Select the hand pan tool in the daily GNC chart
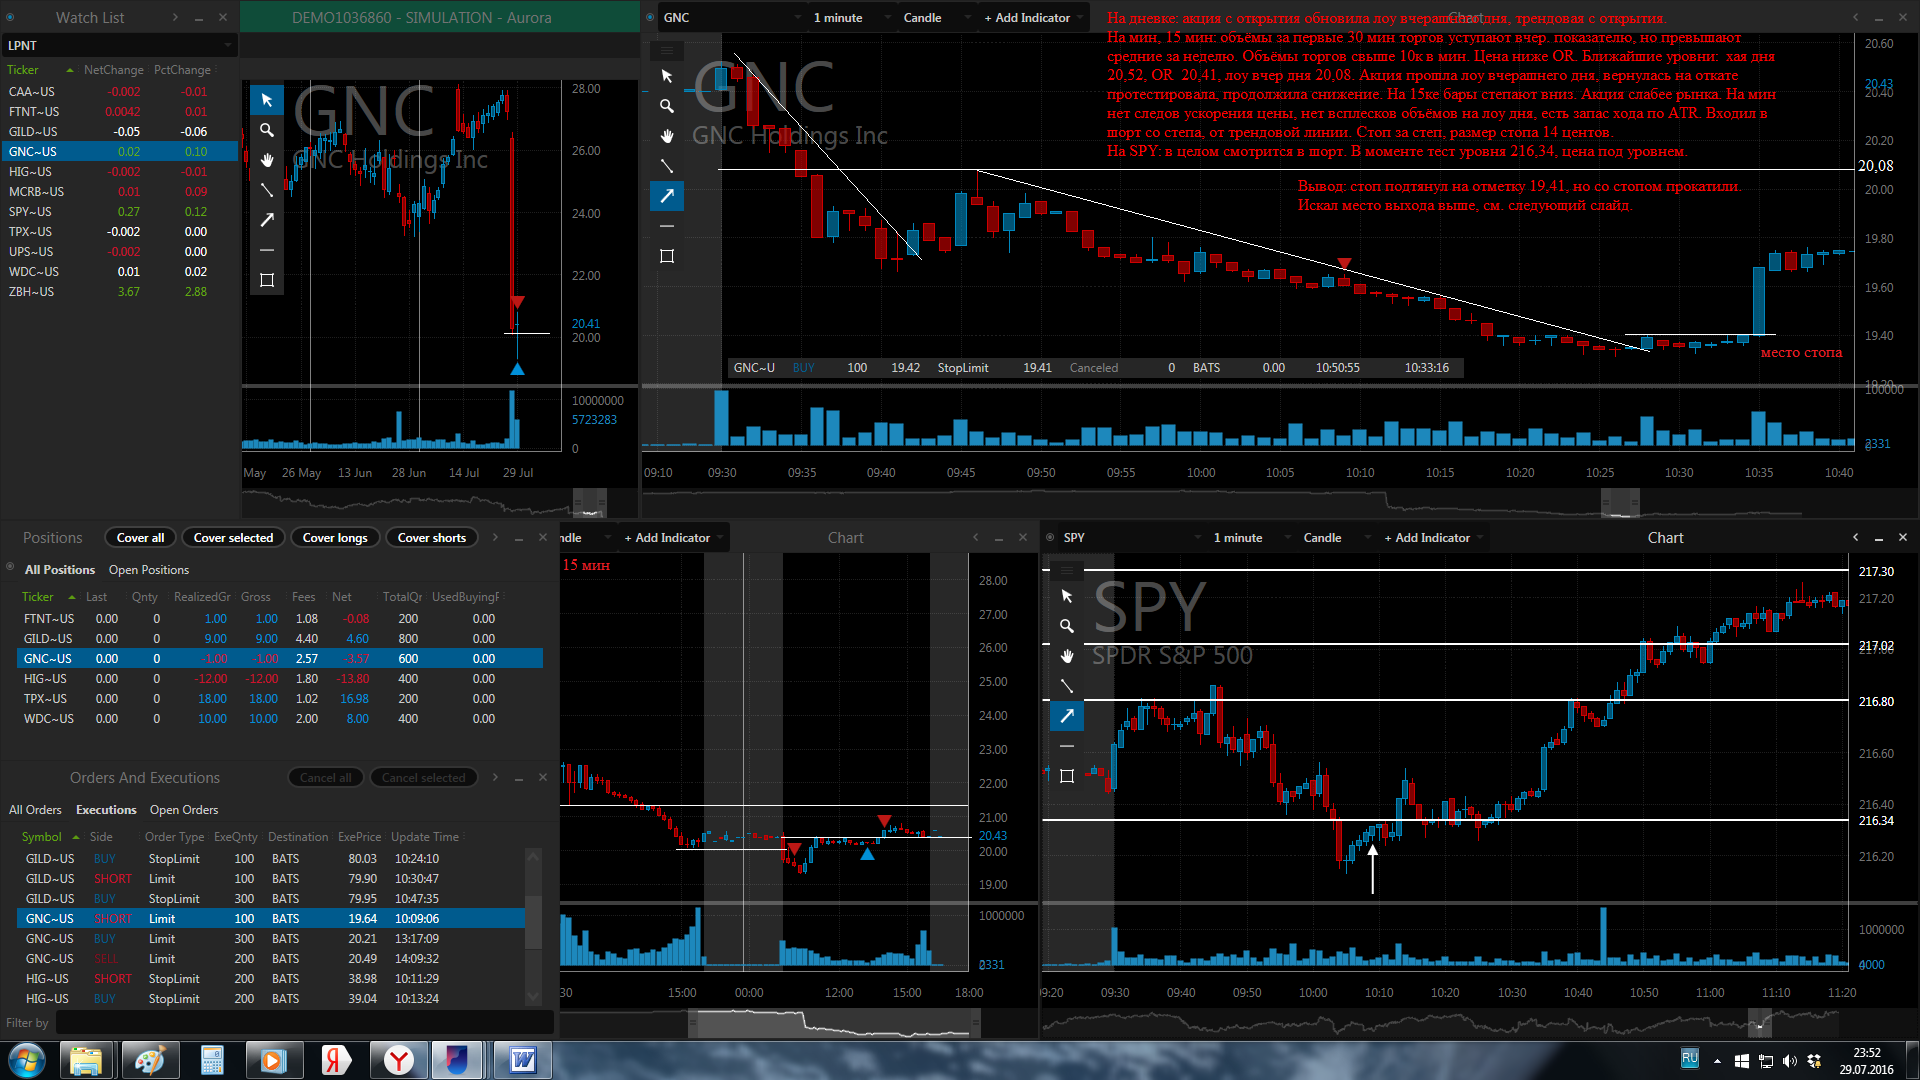The height and width of the screenshot is (1080, 1920). pyautogui.click(x=266, y=160)
